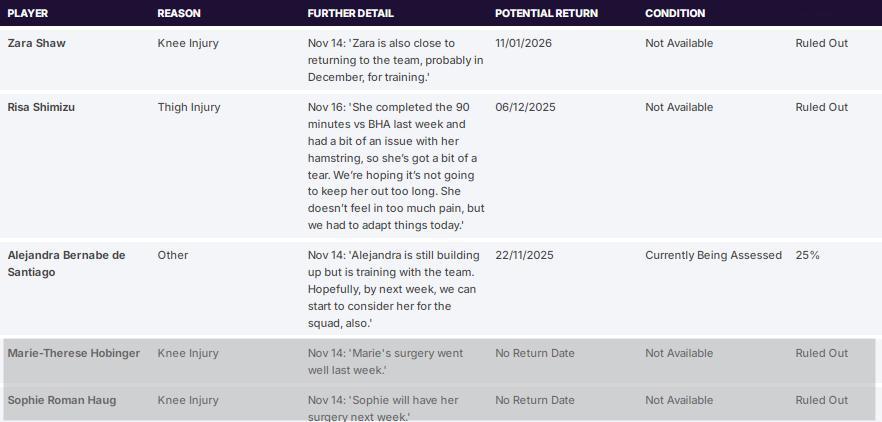This screenshot has width=882, height=422.
Task: Select Sophie Roman Haug's name
Action: pyautogui.click(x=62, y=400)
